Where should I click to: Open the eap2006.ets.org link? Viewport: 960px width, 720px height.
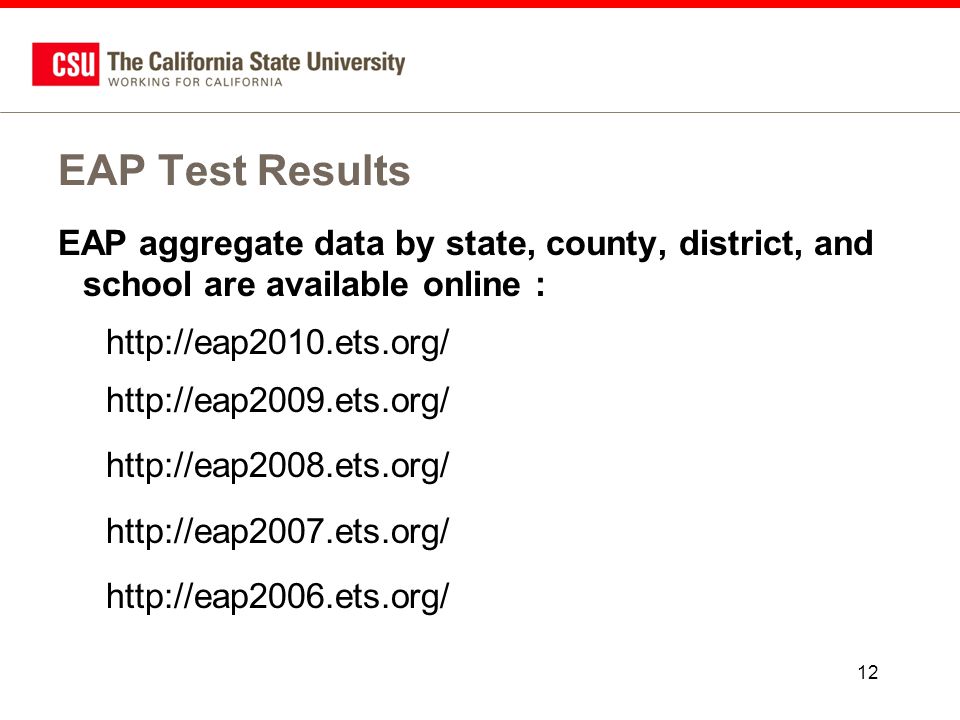point(277,596)
